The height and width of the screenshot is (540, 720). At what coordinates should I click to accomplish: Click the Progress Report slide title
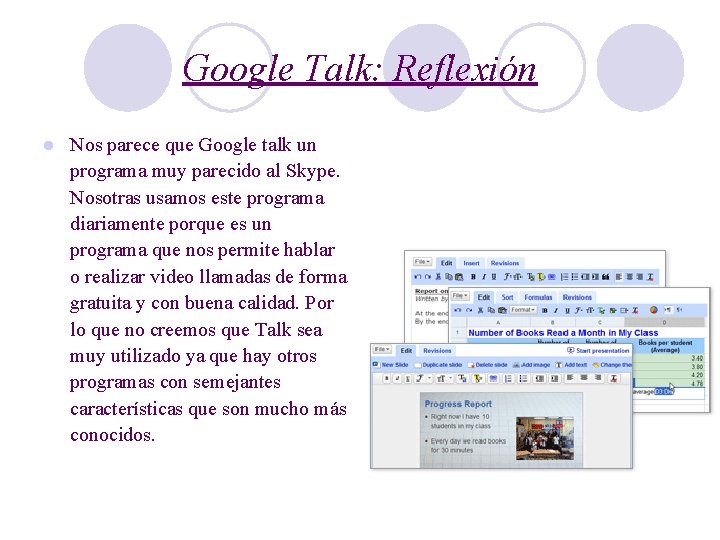(x=458, y=404)
